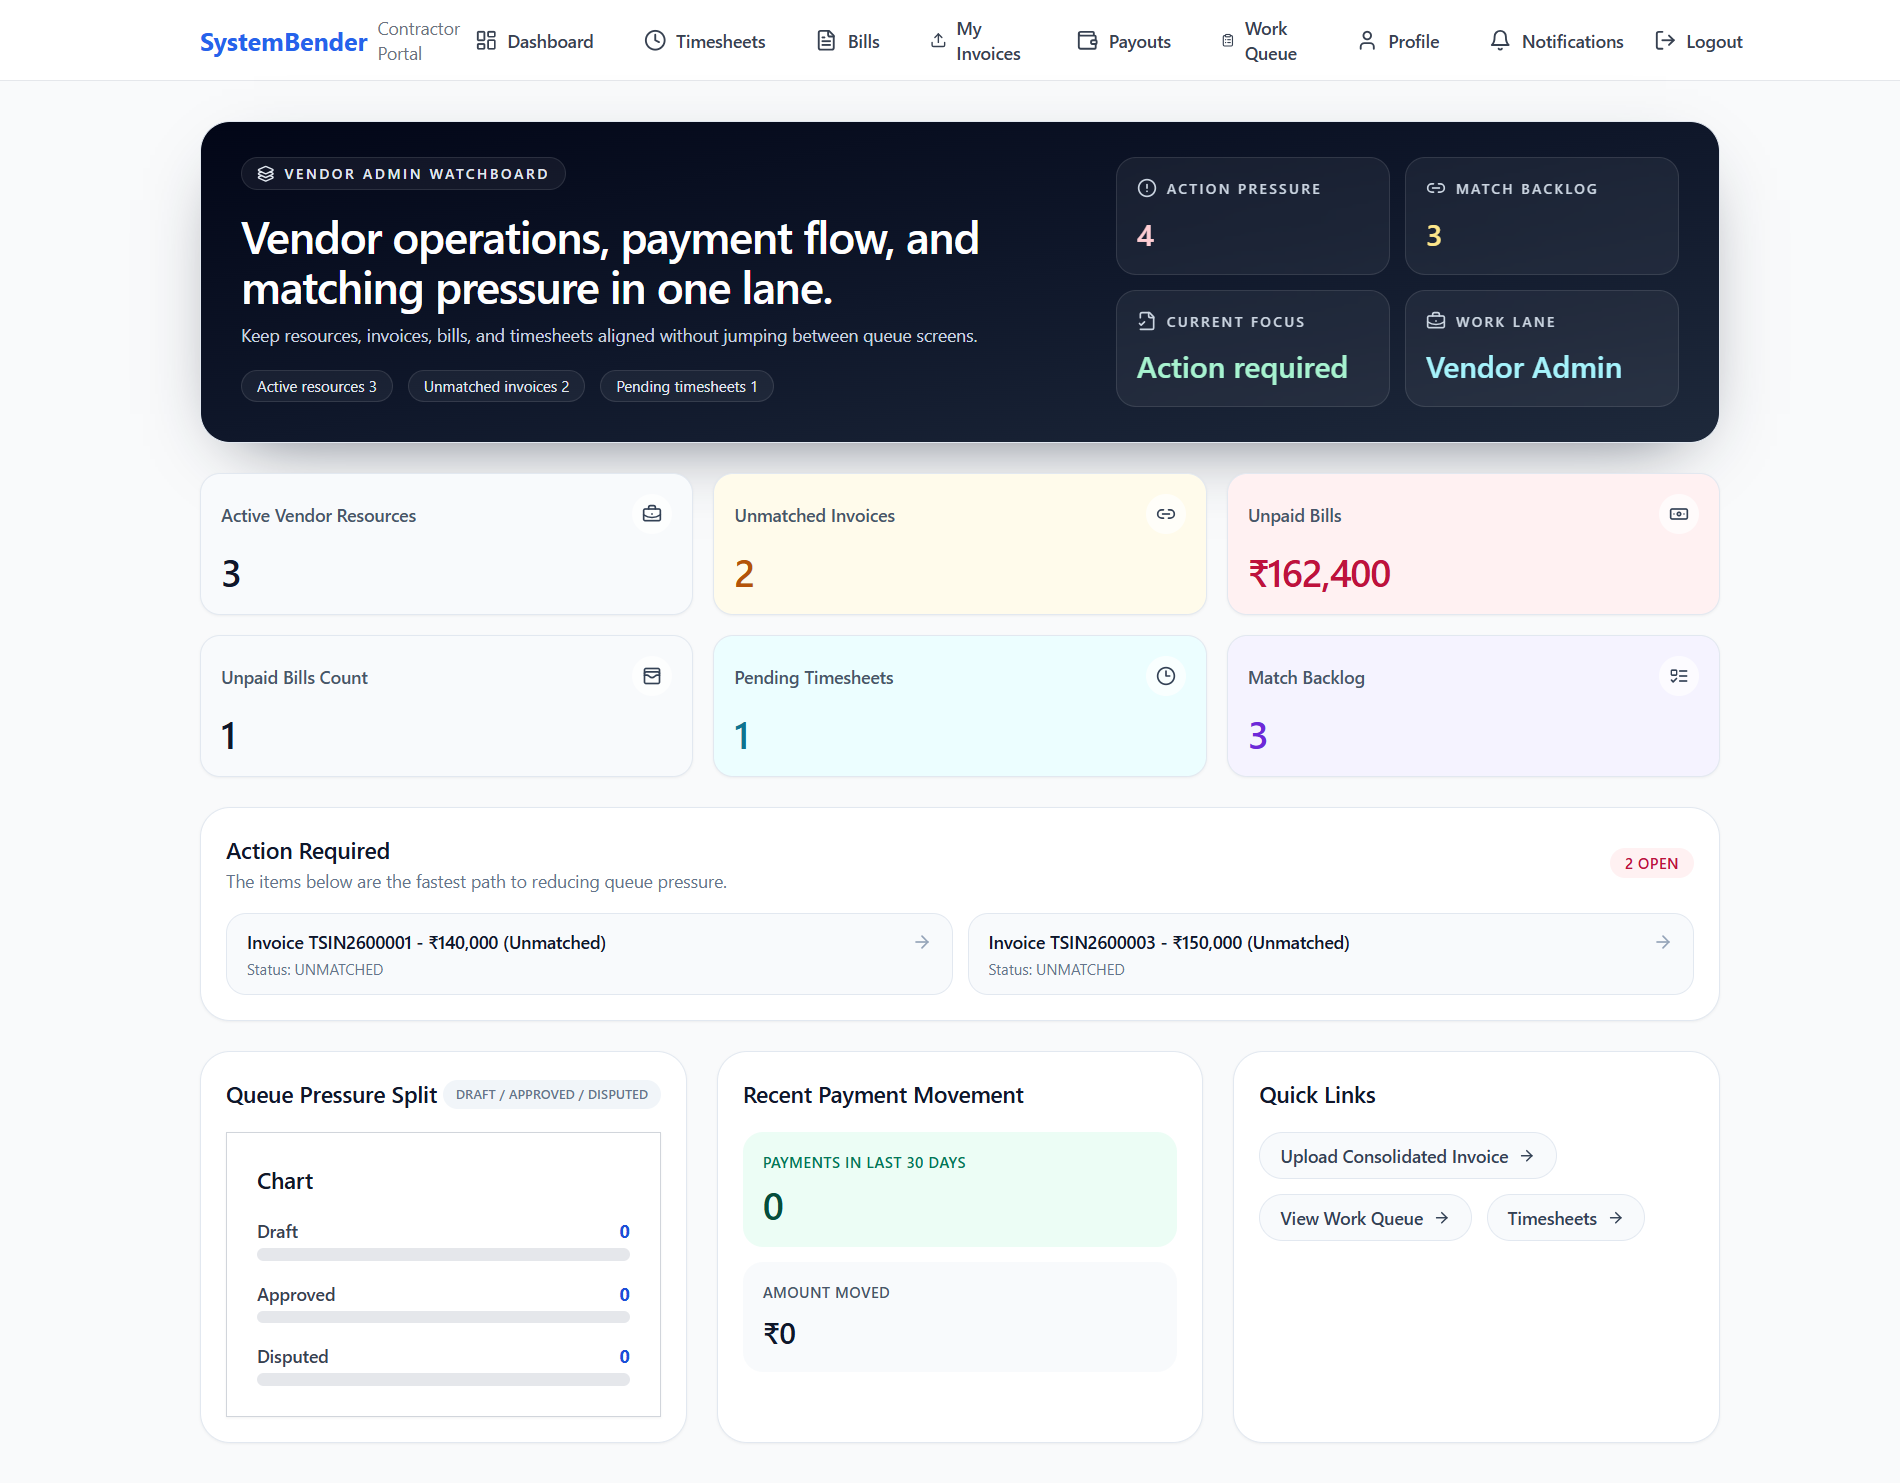Image resolution: width=1900 pixels, height=1483 pixels.
Task: Open Invoice TSIN2600001 action item
Action: click(x=589, y=954)
